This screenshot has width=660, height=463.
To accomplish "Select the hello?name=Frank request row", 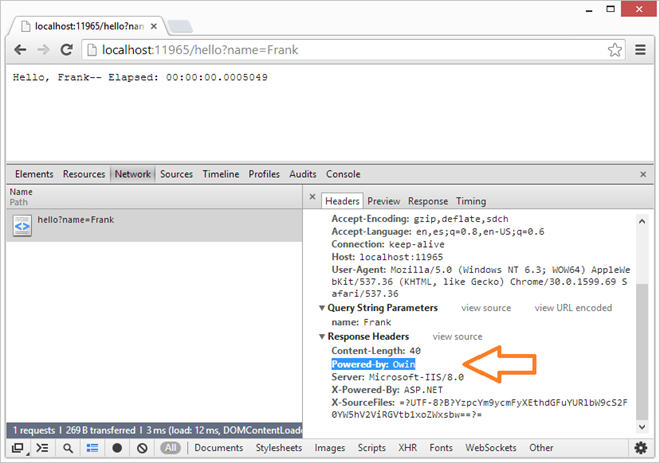I will (x=154, y=226).
